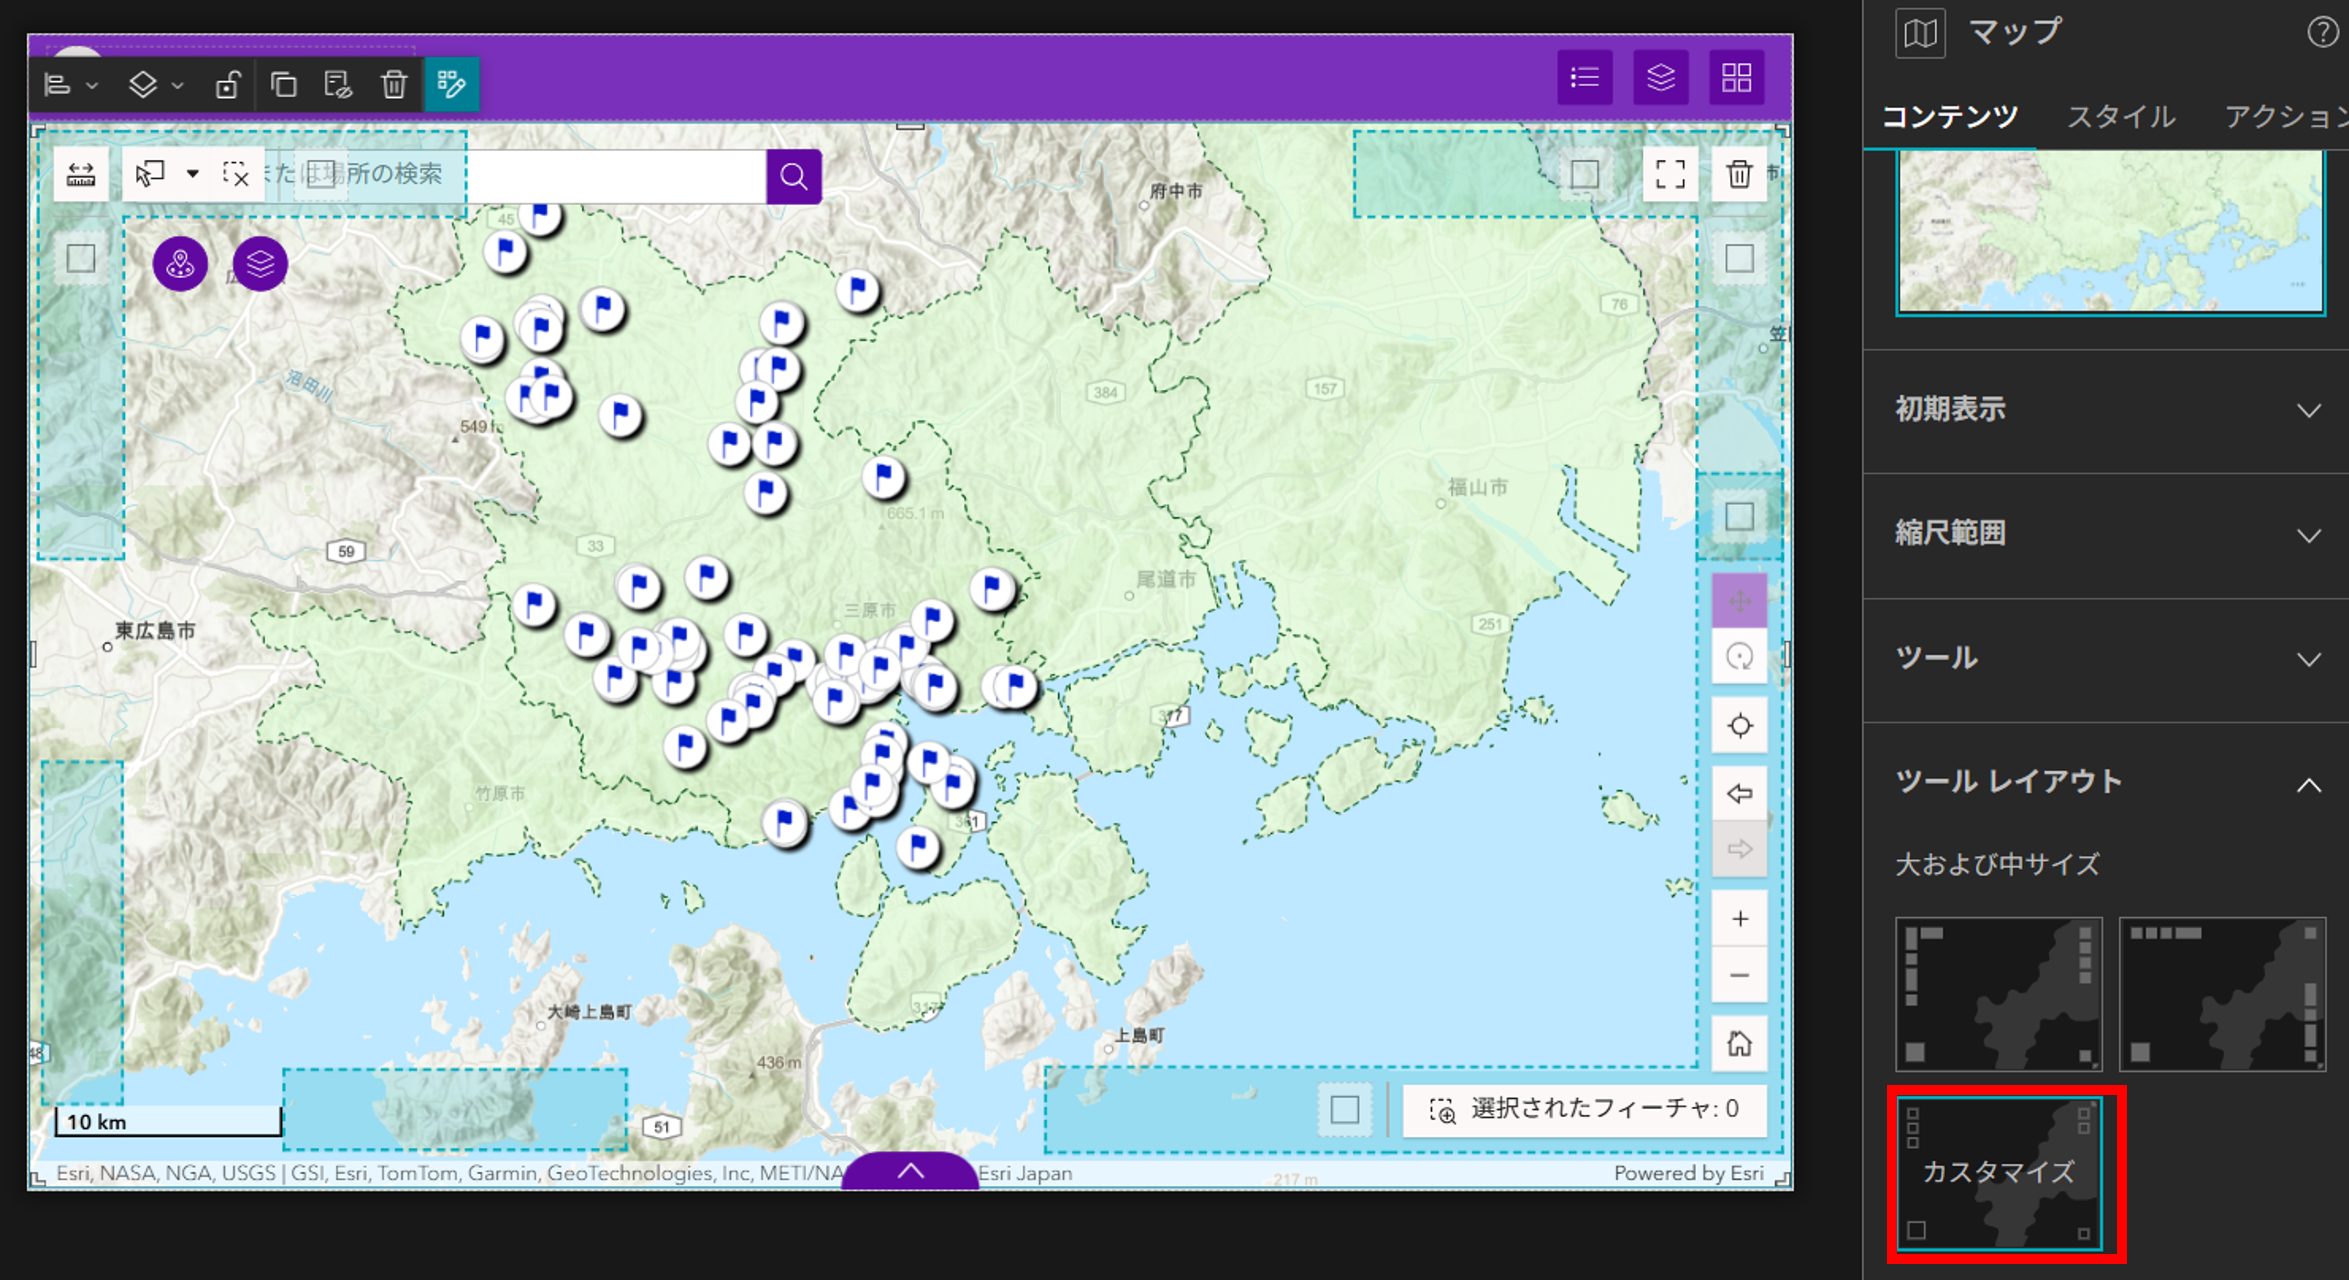The height and width of the screenshot is (1280, 2349).
Task: Delete widget using toolbar trash icon
Action: click(x=394, y=85)
